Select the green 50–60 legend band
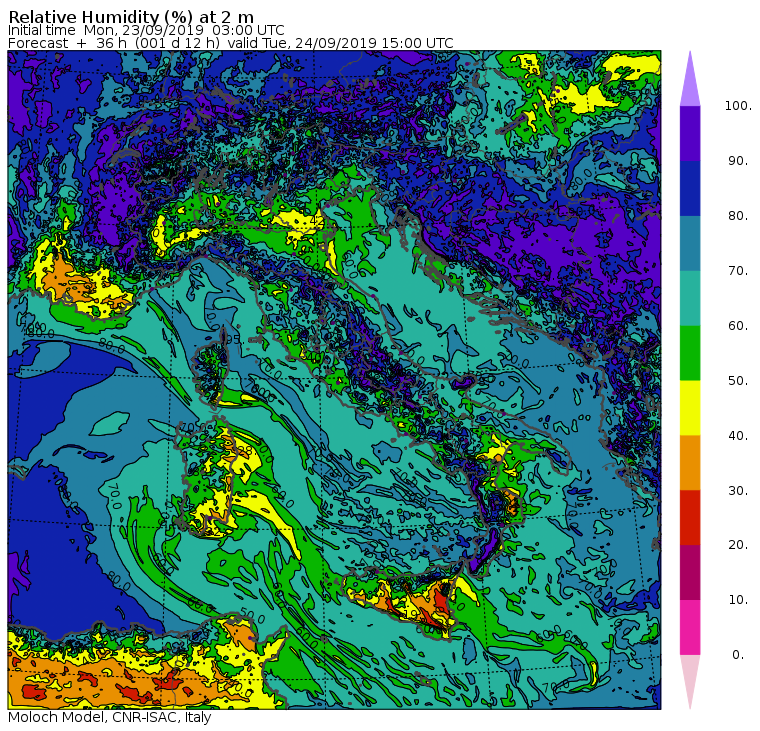The image size is (760, 731). [x=690, y=353]
